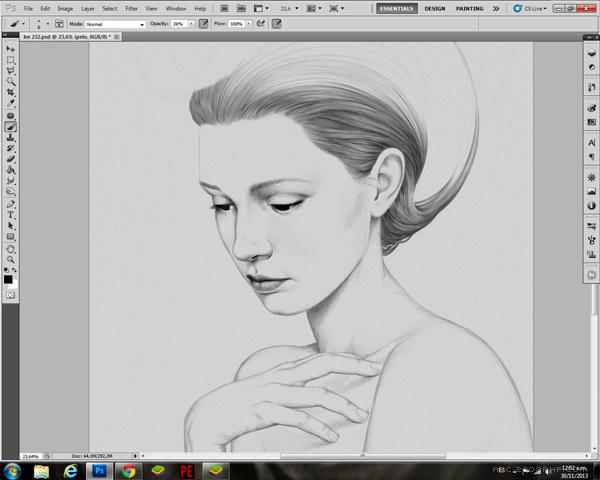
Task: Toggle tablet pressure for opacity
Action: (x=204, y=22)
